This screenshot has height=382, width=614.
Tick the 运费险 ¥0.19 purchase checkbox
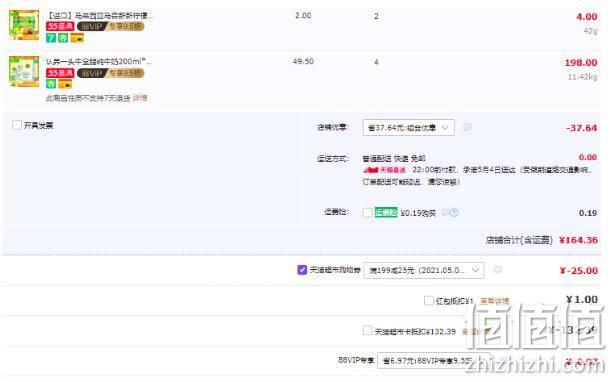point(368,213)
